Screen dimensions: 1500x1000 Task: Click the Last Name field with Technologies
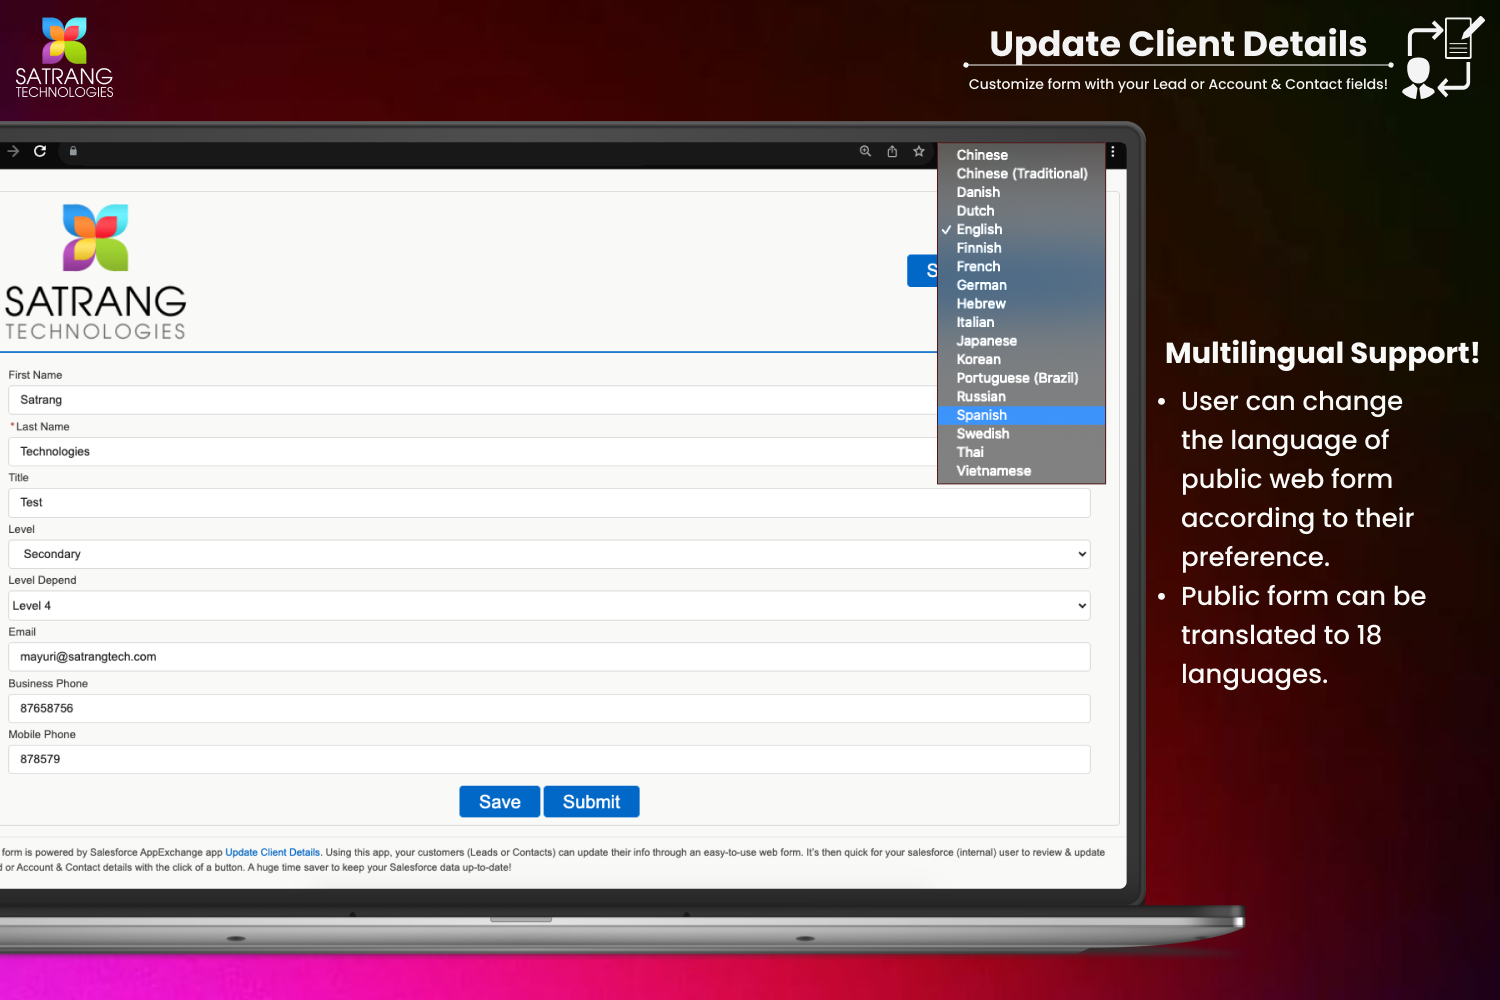click(473, 452)
